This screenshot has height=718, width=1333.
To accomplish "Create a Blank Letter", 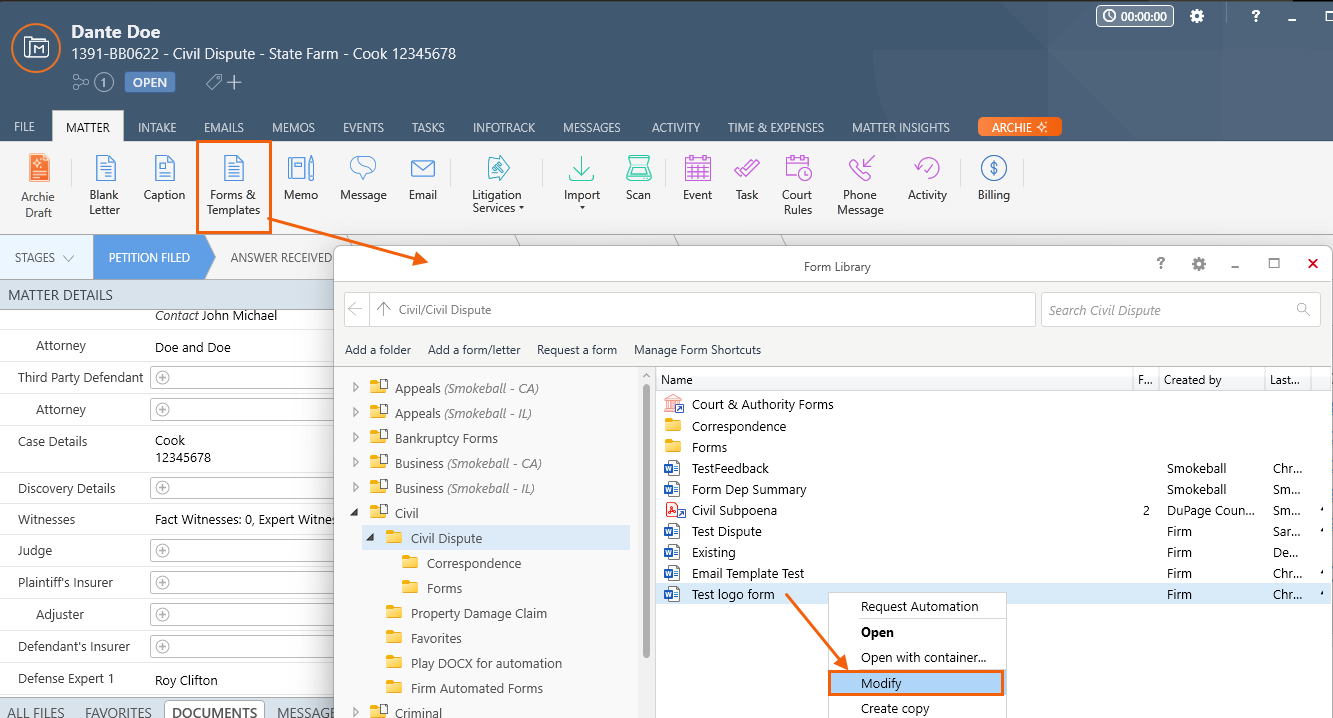I will click(x=104, y=186).
